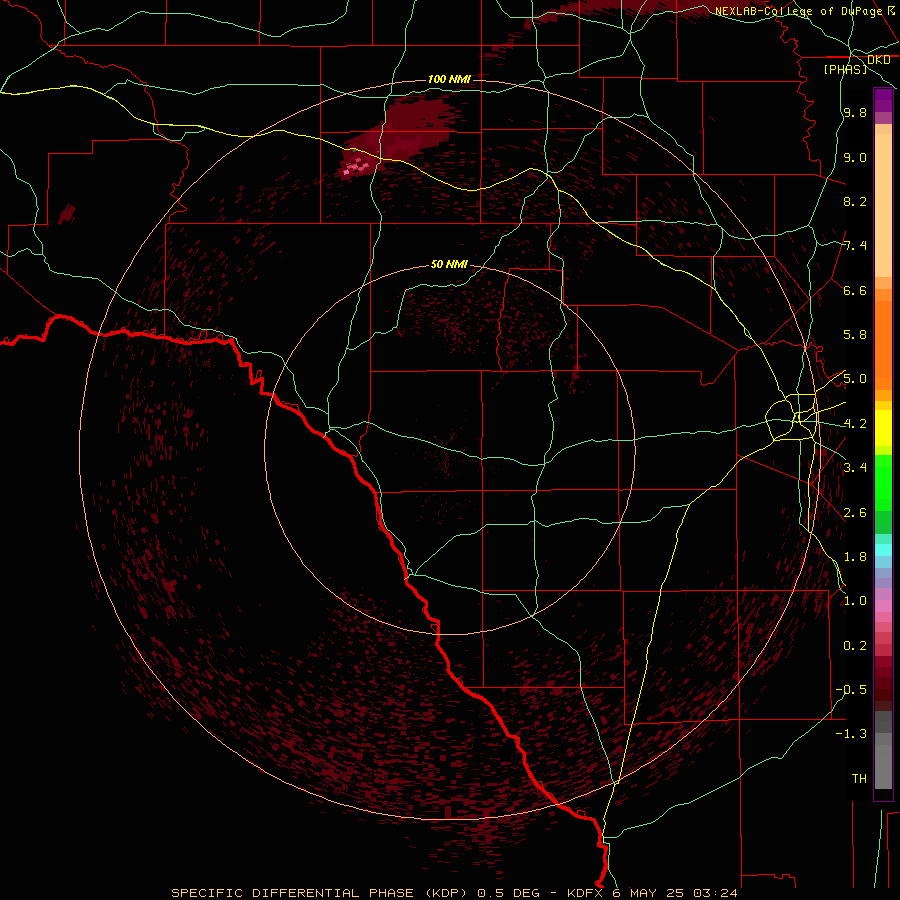Pick the orange band of the color bar
The height and width of the screenshot is (900, 900).
point(883,346)
